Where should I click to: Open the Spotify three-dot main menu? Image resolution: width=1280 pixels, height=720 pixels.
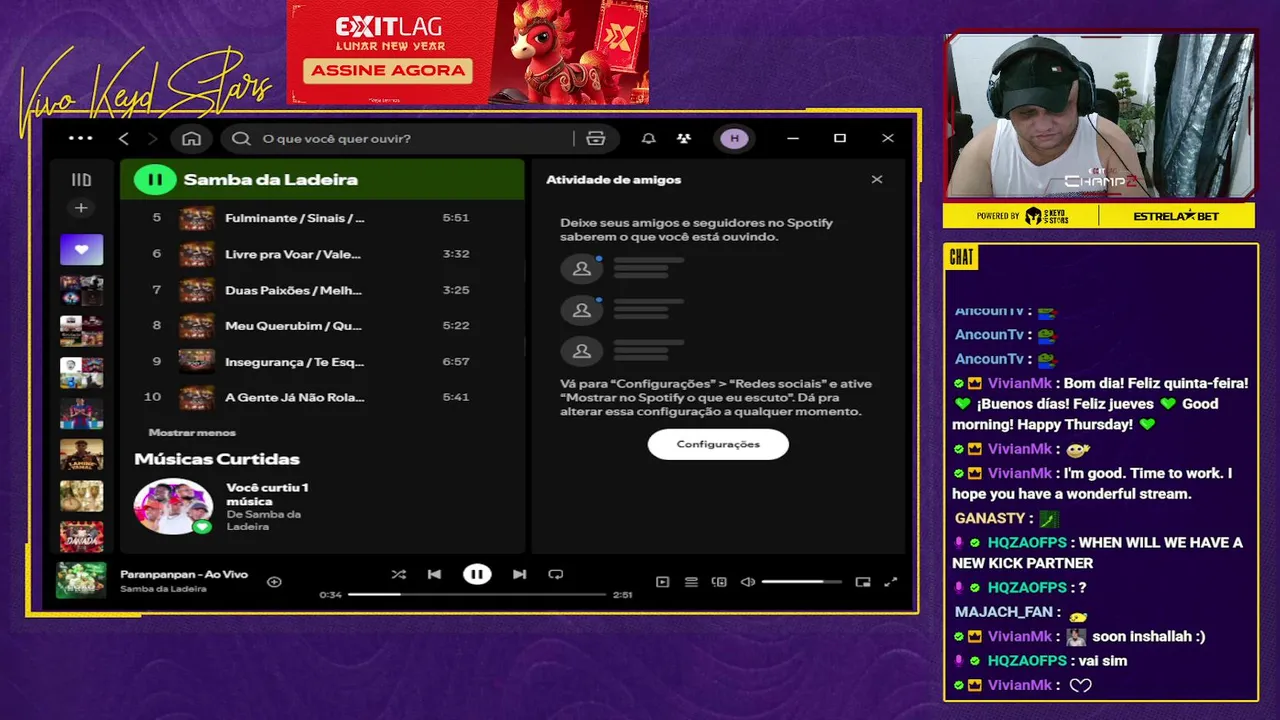81,138
